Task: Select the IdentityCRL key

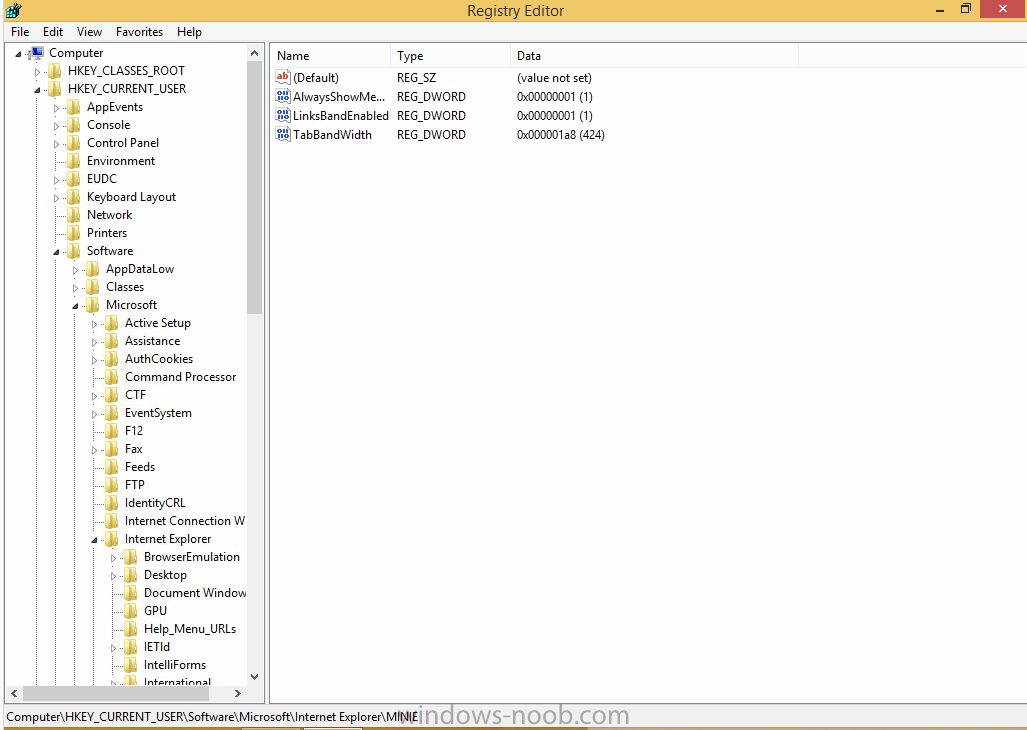Action: pos(155,503)
